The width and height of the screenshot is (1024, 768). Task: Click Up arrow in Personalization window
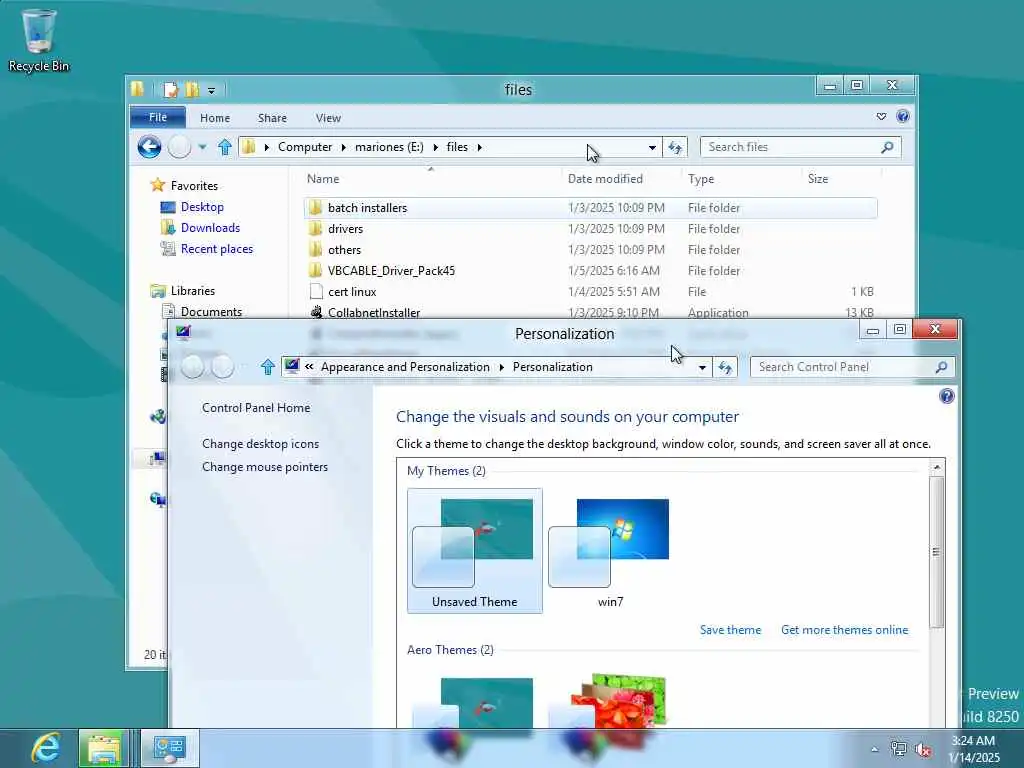(x=267, y=367)
